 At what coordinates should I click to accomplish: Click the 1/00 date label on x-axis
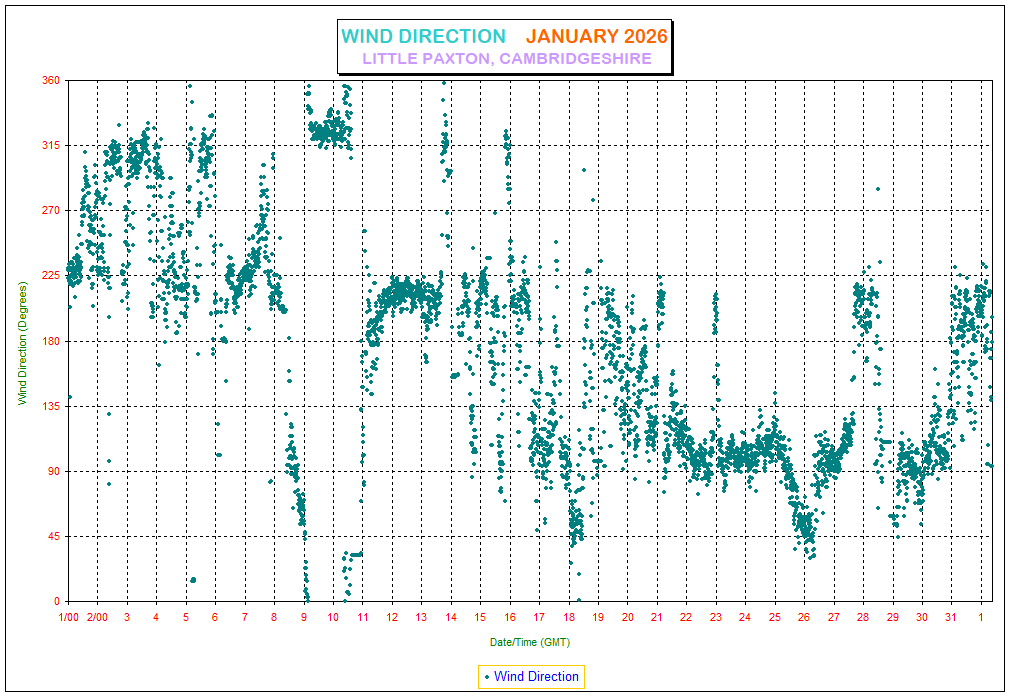(x=68, y=618)
